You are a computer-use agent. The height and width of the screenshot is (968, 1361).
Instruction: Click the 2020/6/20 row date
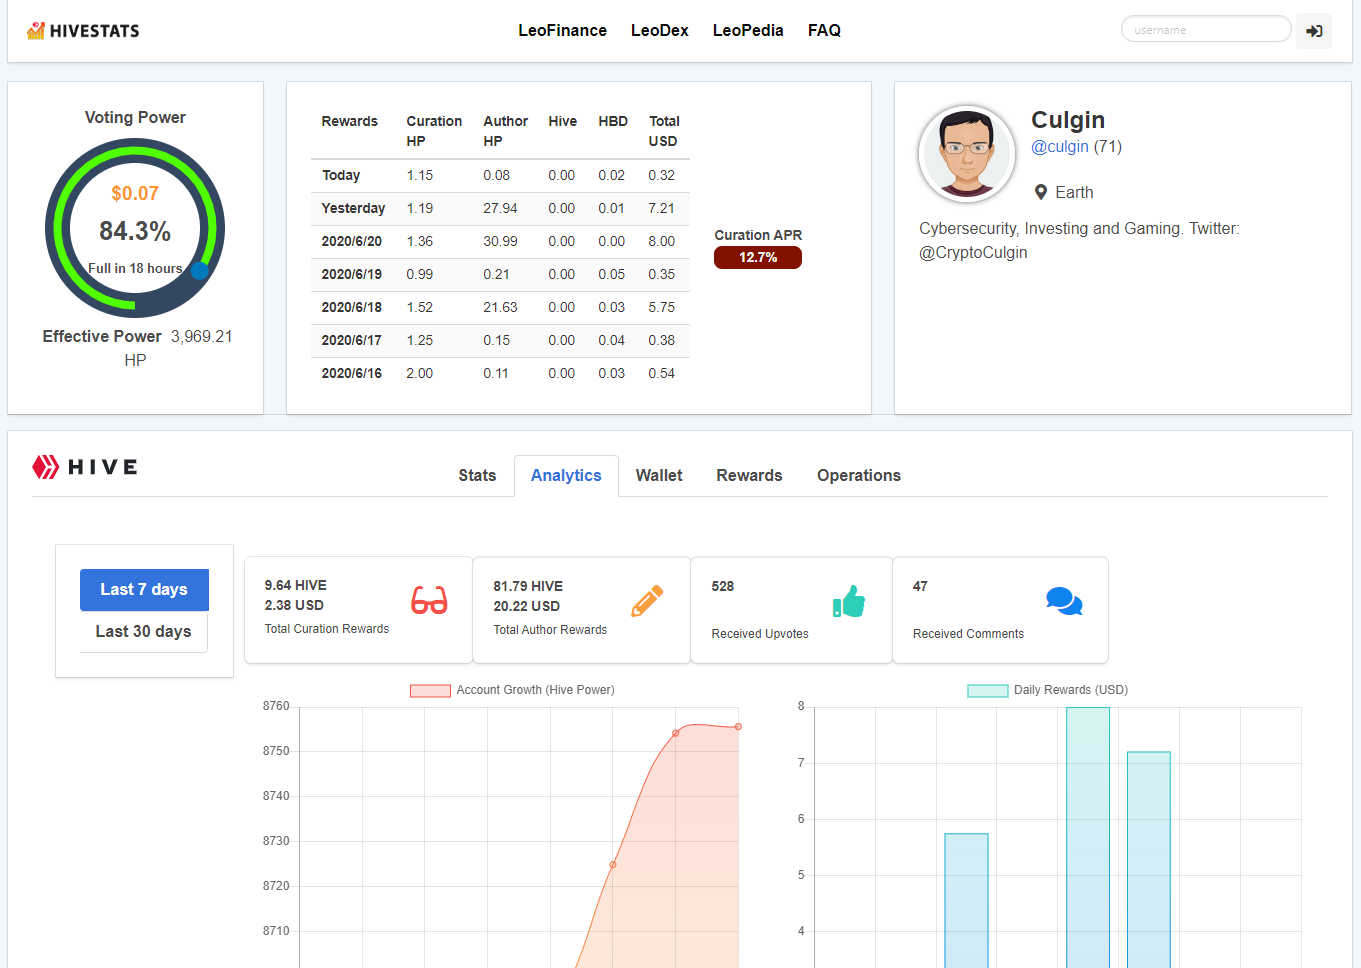tap(352, 241)
